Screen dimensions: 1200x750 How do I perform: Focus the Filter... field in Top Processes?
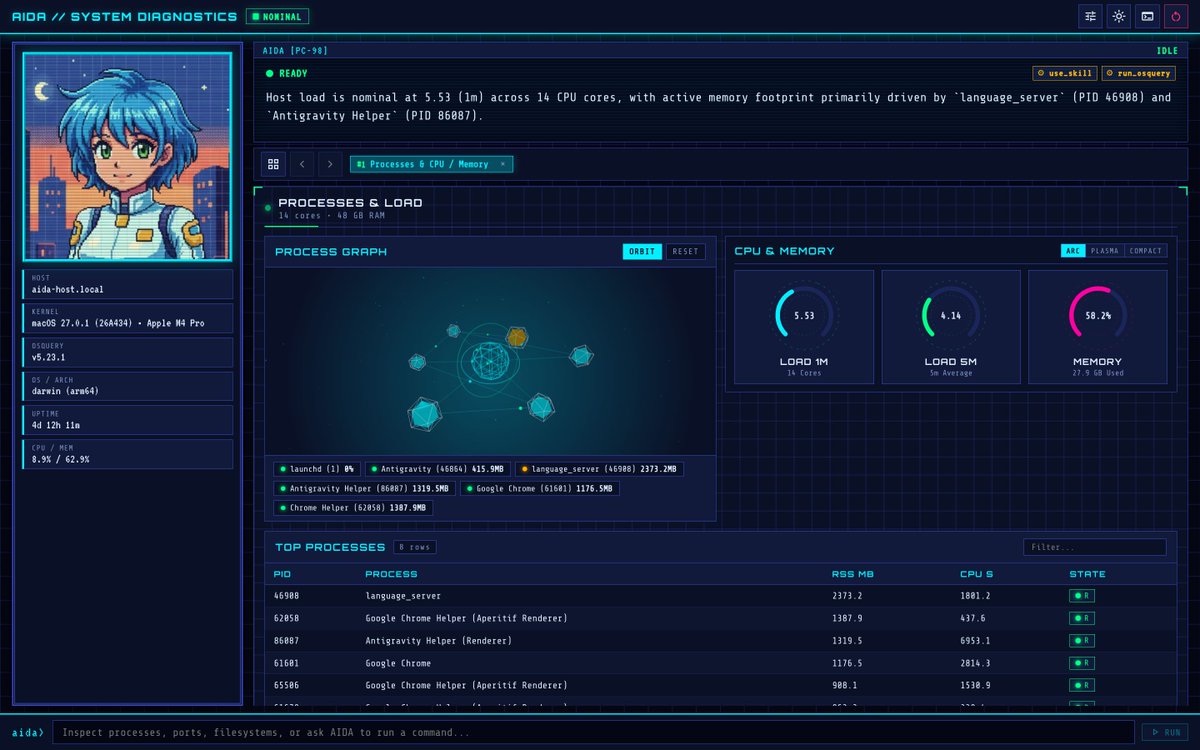coord(1095,547)
